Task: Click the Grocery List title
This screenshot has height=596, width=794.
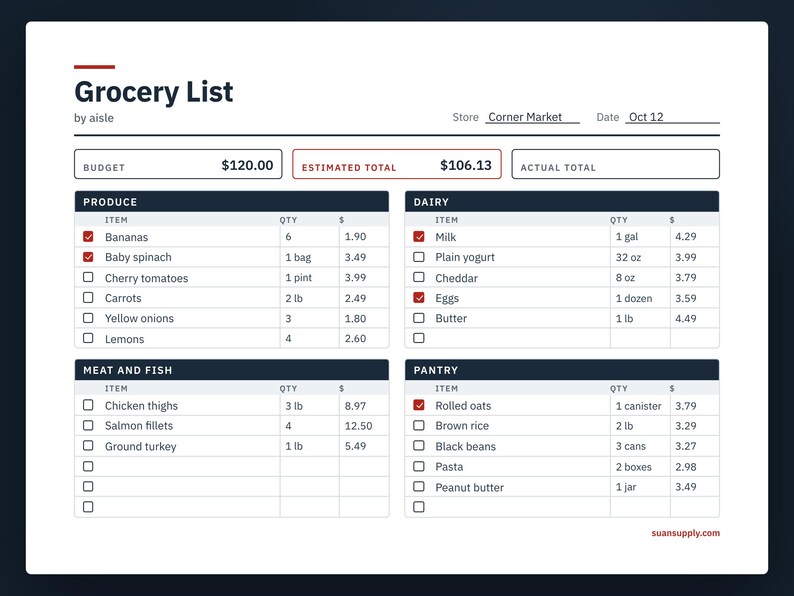Action: coord(153,92)
